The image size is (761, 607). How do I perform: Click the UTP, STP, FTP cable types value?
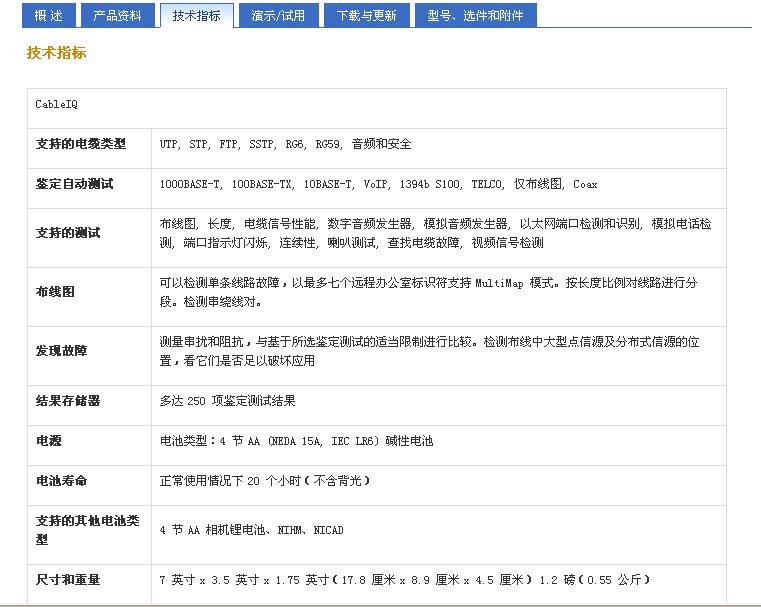point(285,144)
